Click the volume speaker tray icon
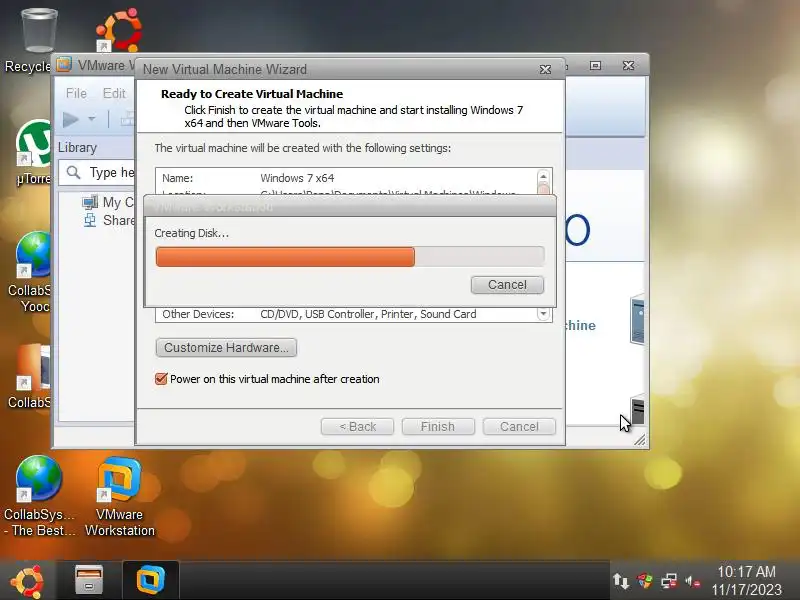The width and height of the screenshot is (800, 600). [x=692, y=581]
